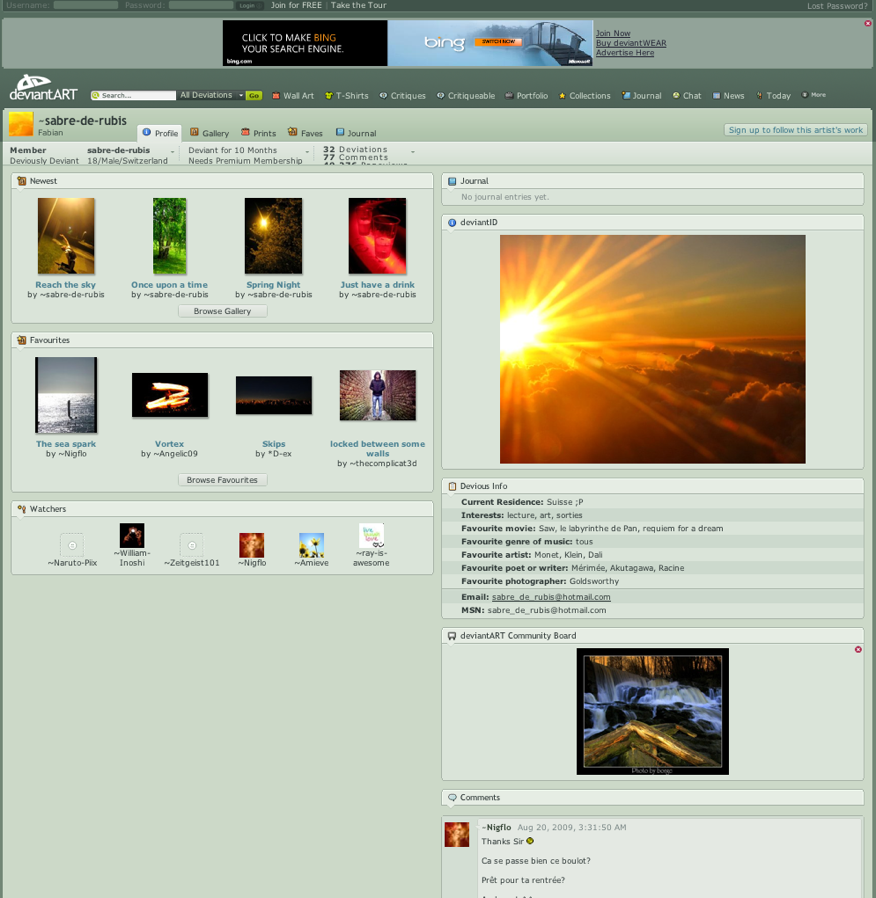Click the green Go search button
Screen dimensions: 876x898
[x=254, y=96]
